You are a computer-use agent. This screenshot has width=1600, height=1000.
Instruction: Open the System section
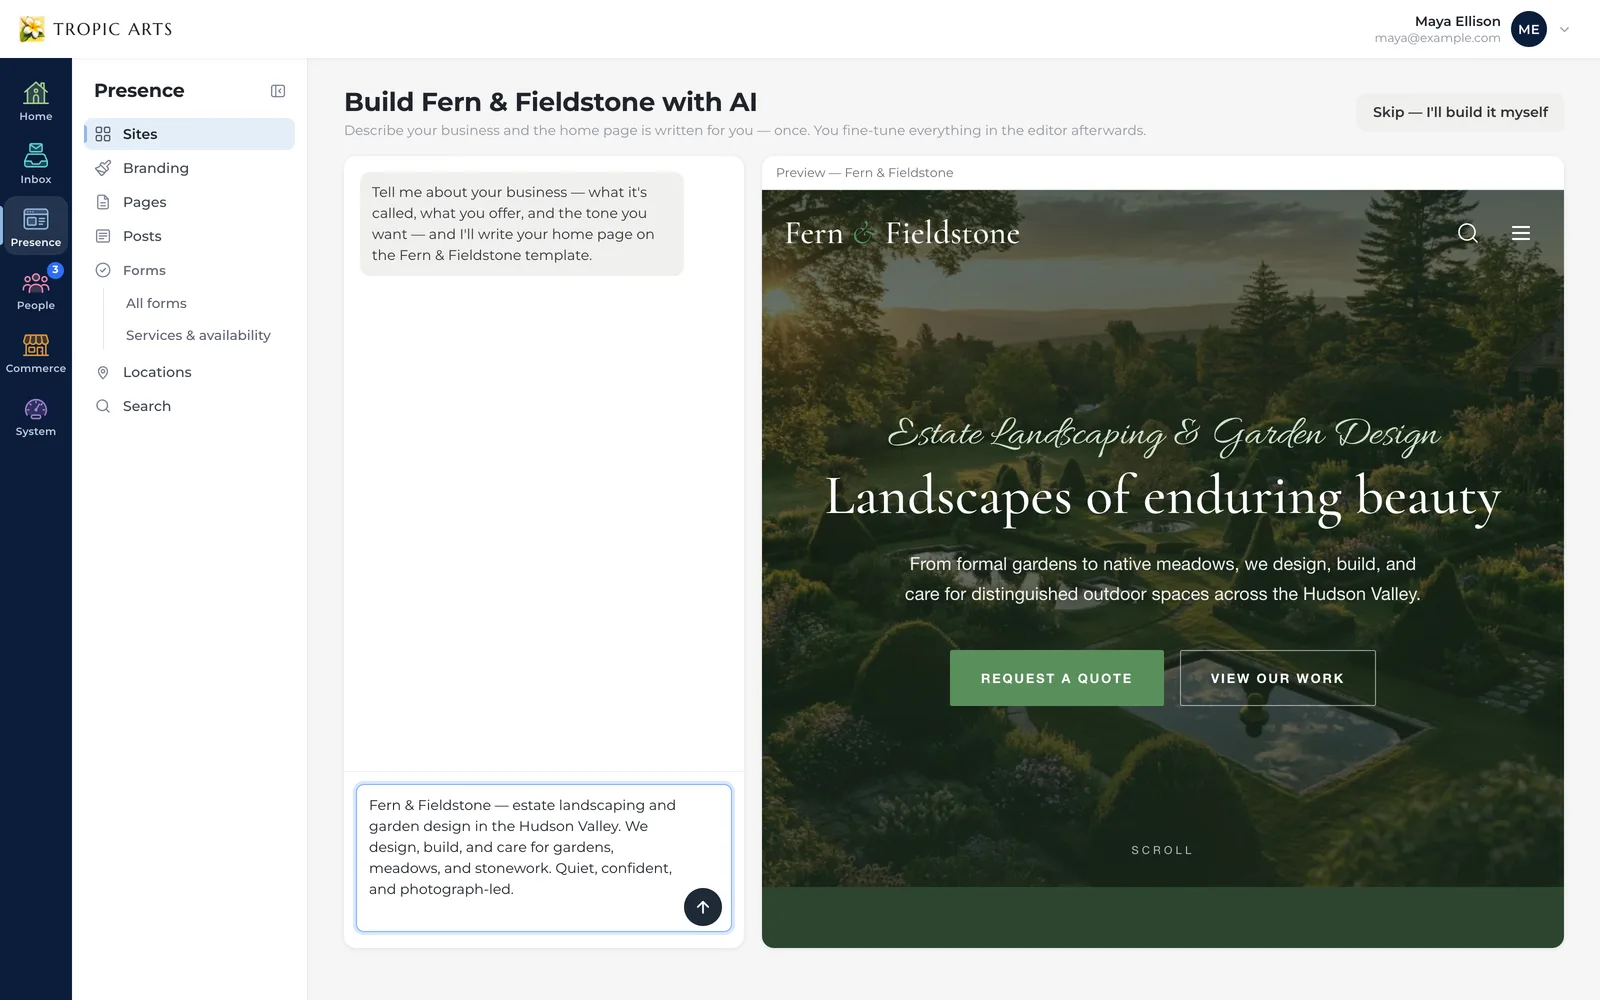36,416
